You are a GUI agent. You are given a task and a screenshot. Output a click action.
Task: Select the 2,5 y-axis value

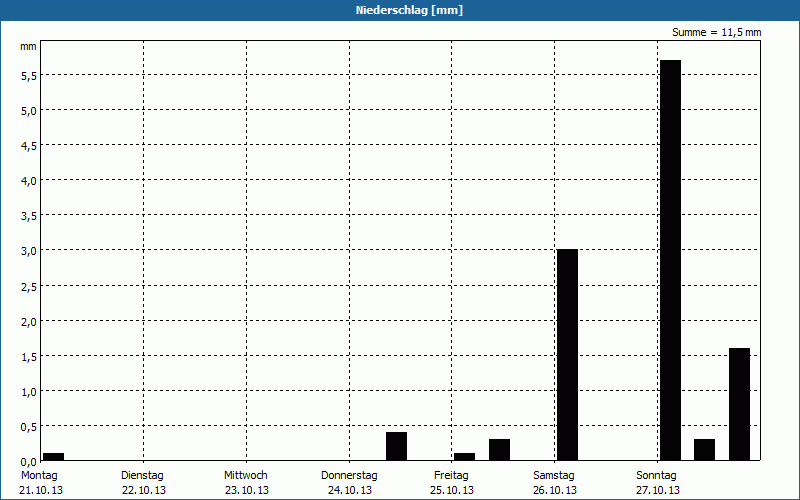coord(28,286)
